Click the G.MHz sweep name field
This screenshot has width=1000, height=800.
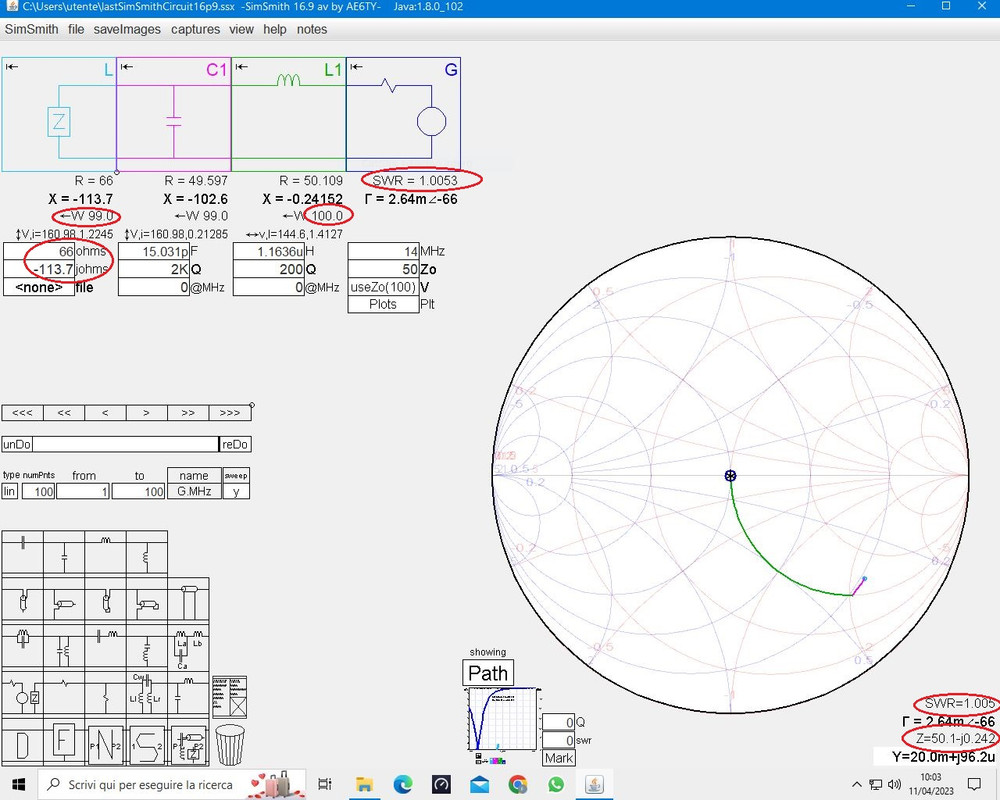[194, 491]
